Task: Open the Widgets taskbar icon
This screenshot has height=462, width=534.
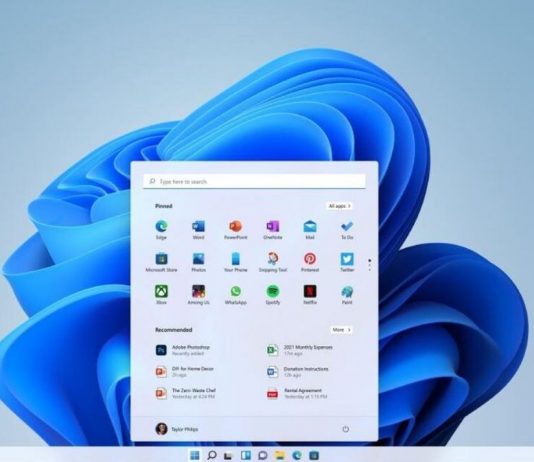Action: 246,456
